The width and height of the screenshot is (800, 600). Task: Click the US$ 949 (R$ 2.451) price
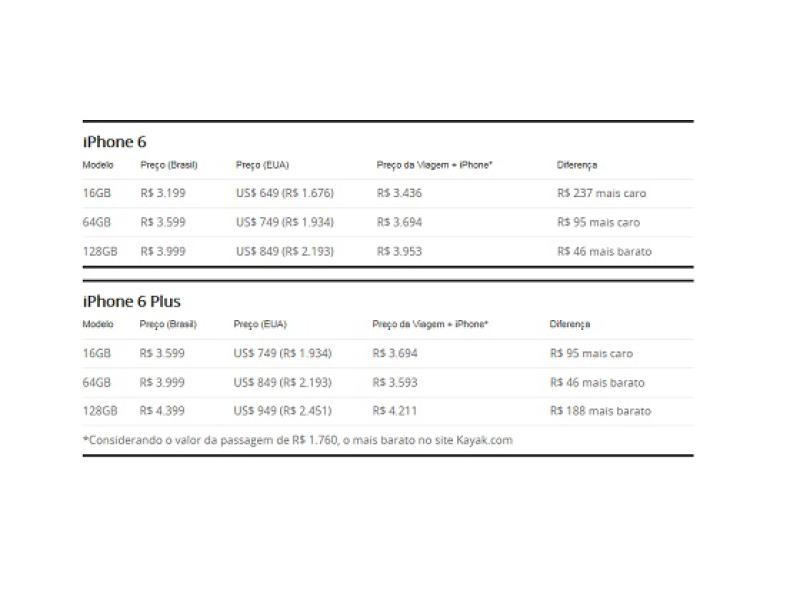tap(282, 411)
